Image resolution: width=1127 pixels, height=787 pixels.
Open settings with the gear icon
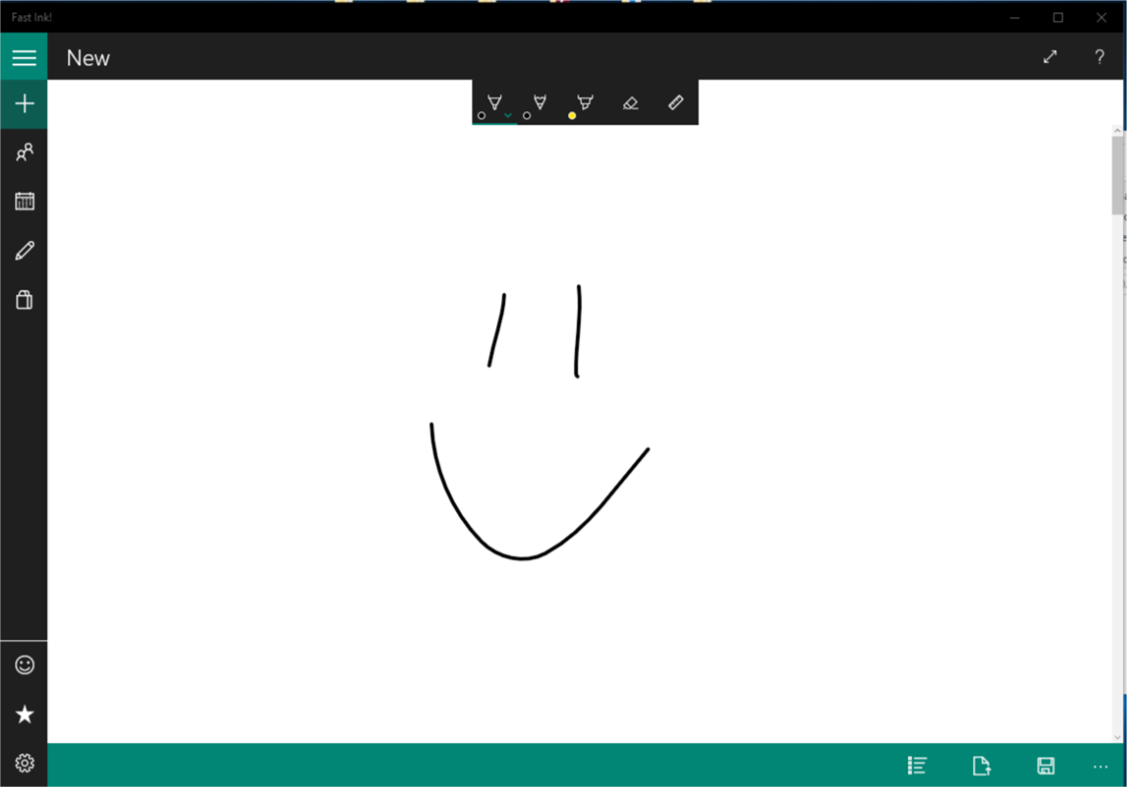point(24,763)
